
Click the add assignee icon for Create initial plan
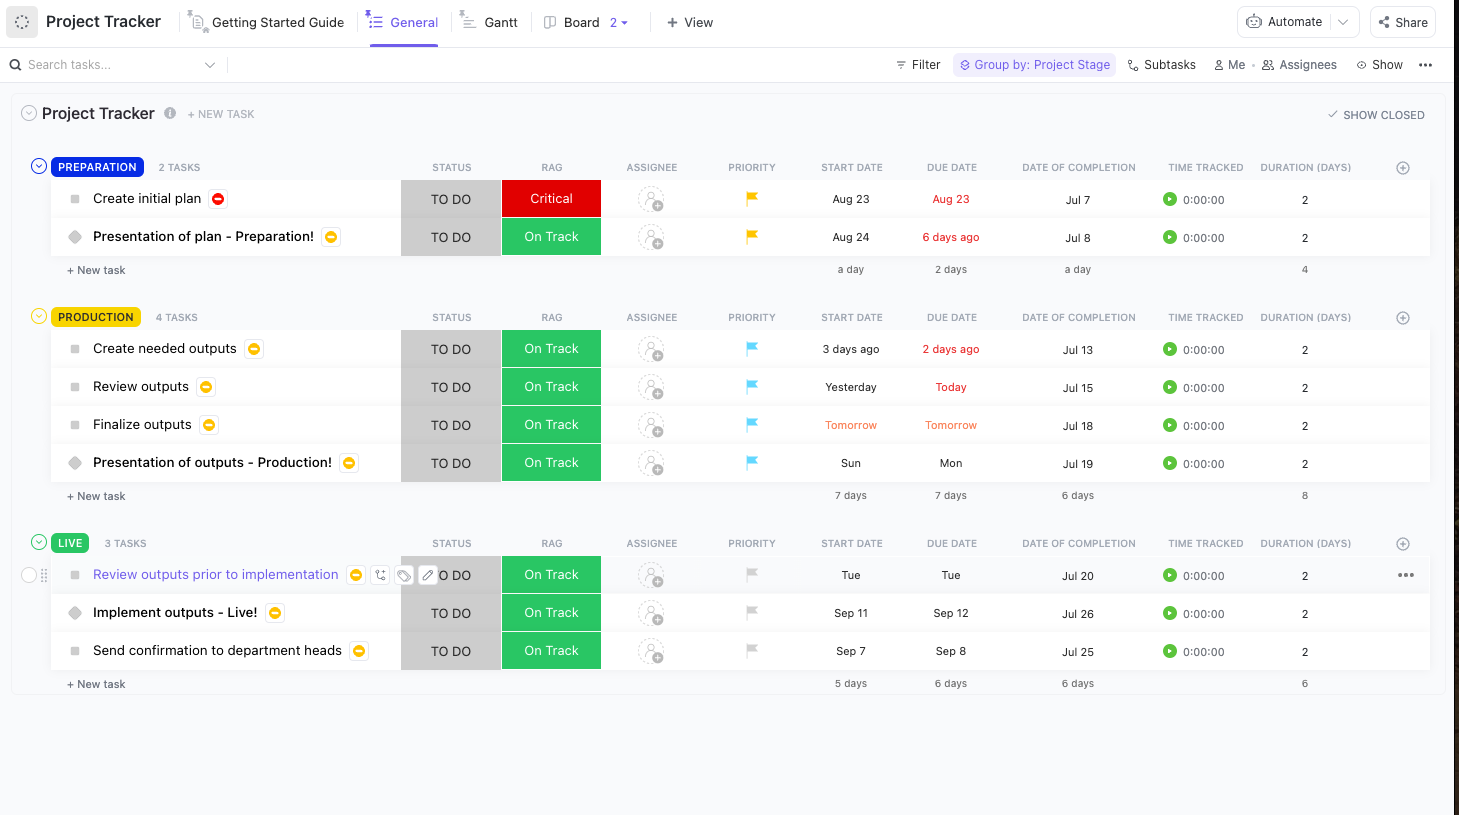tap(651, 199)
